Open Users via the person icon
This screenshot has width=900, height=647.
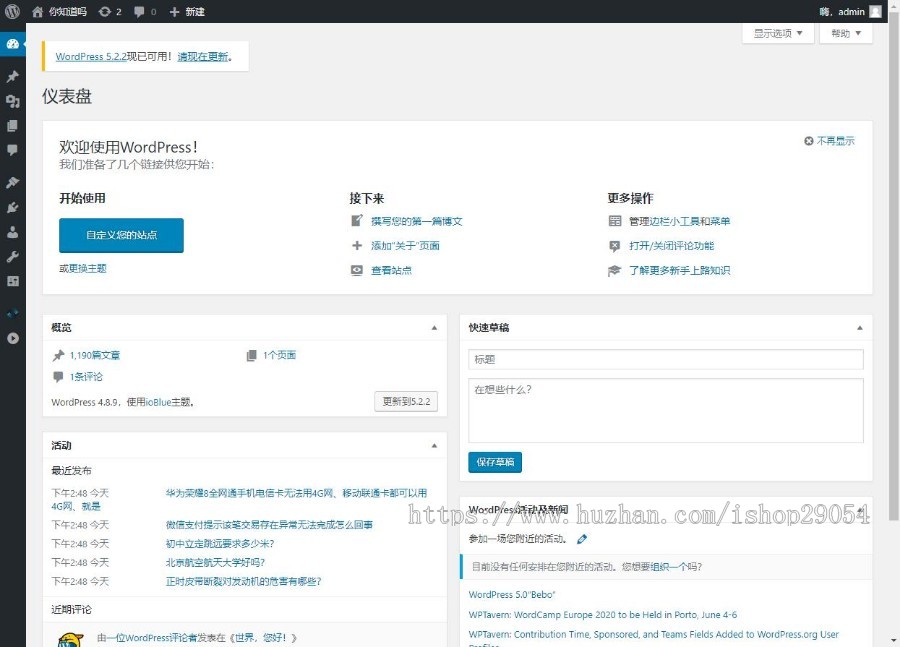click(11, 232)
